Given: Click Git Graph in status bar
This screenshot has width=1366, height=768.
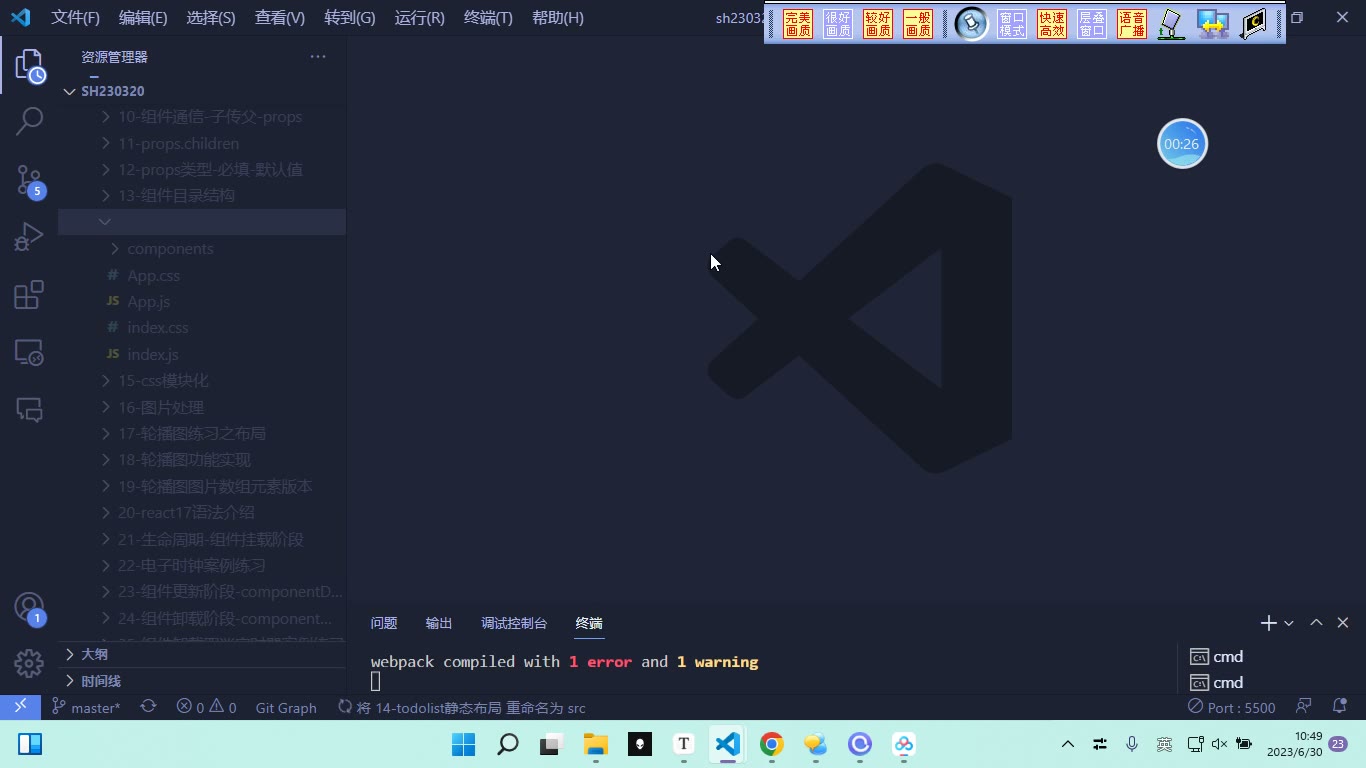Looking at the screenshot, I should click(286, 707).
